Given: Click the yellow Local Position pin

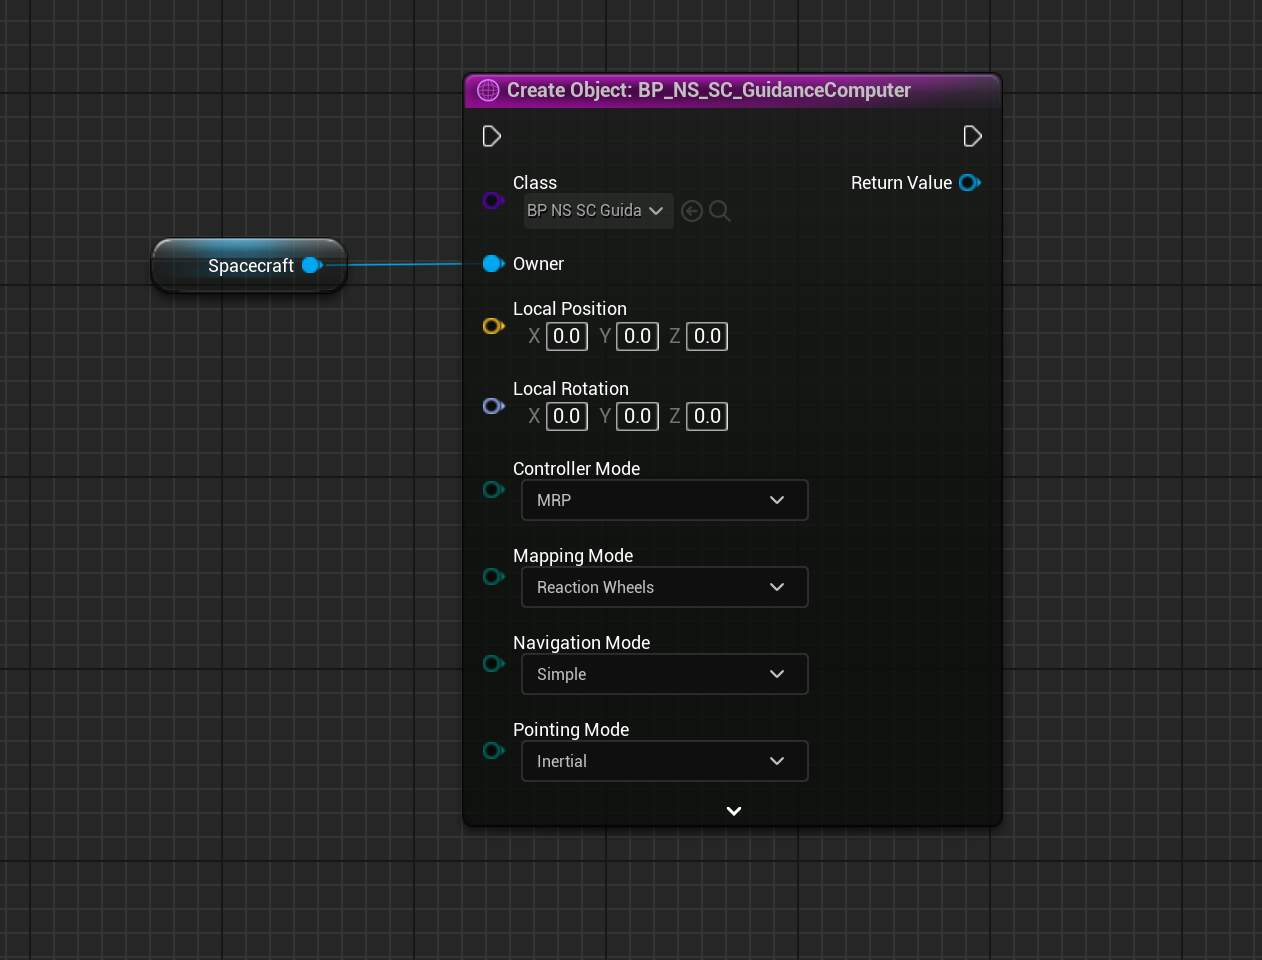Looking at the screenshot, I should coord(493,326).
